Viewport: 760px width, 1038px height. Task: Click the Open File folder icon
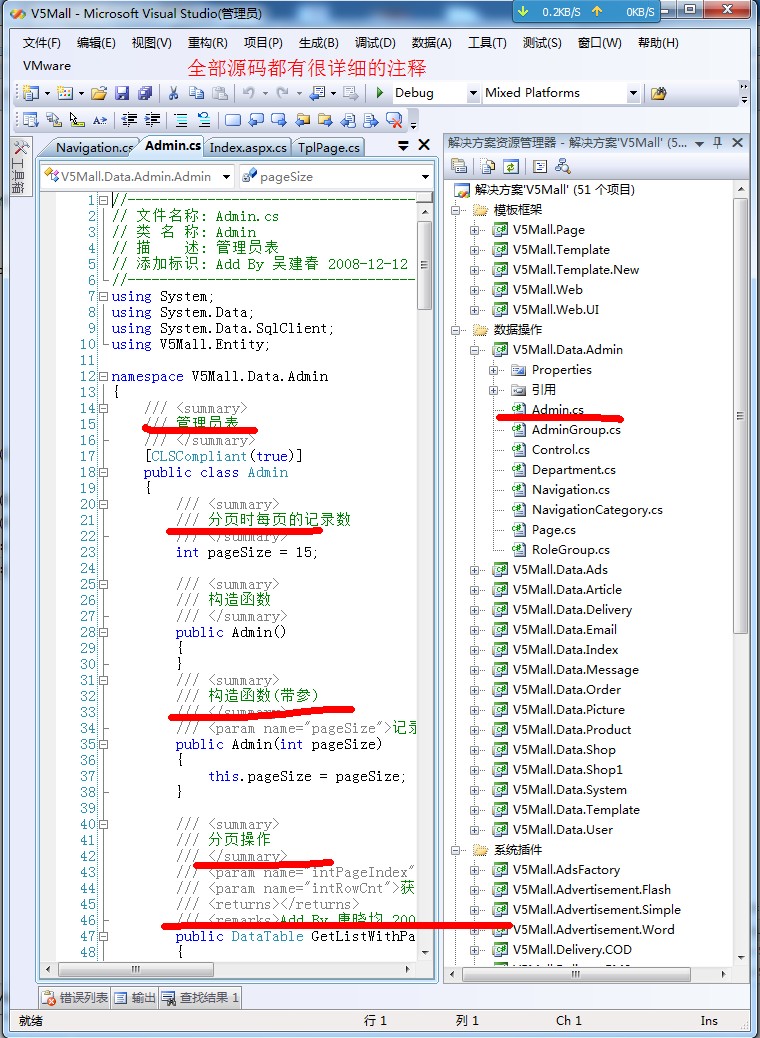point(99,93)
